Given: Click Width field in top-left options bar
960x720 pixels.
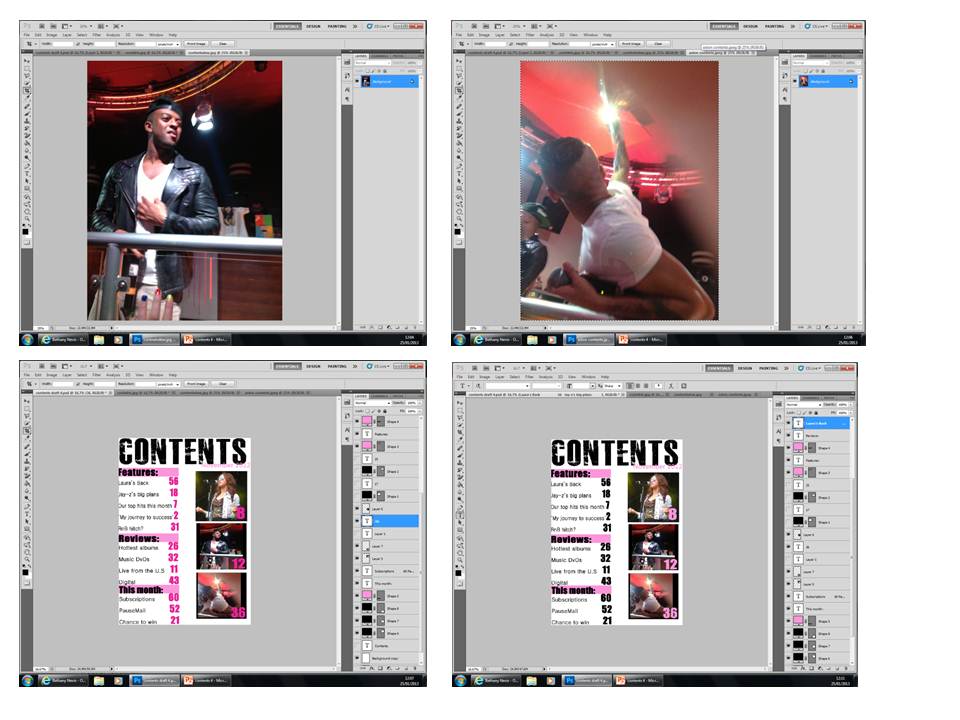Looking at the screenshot, I should (x=63, y=44).
